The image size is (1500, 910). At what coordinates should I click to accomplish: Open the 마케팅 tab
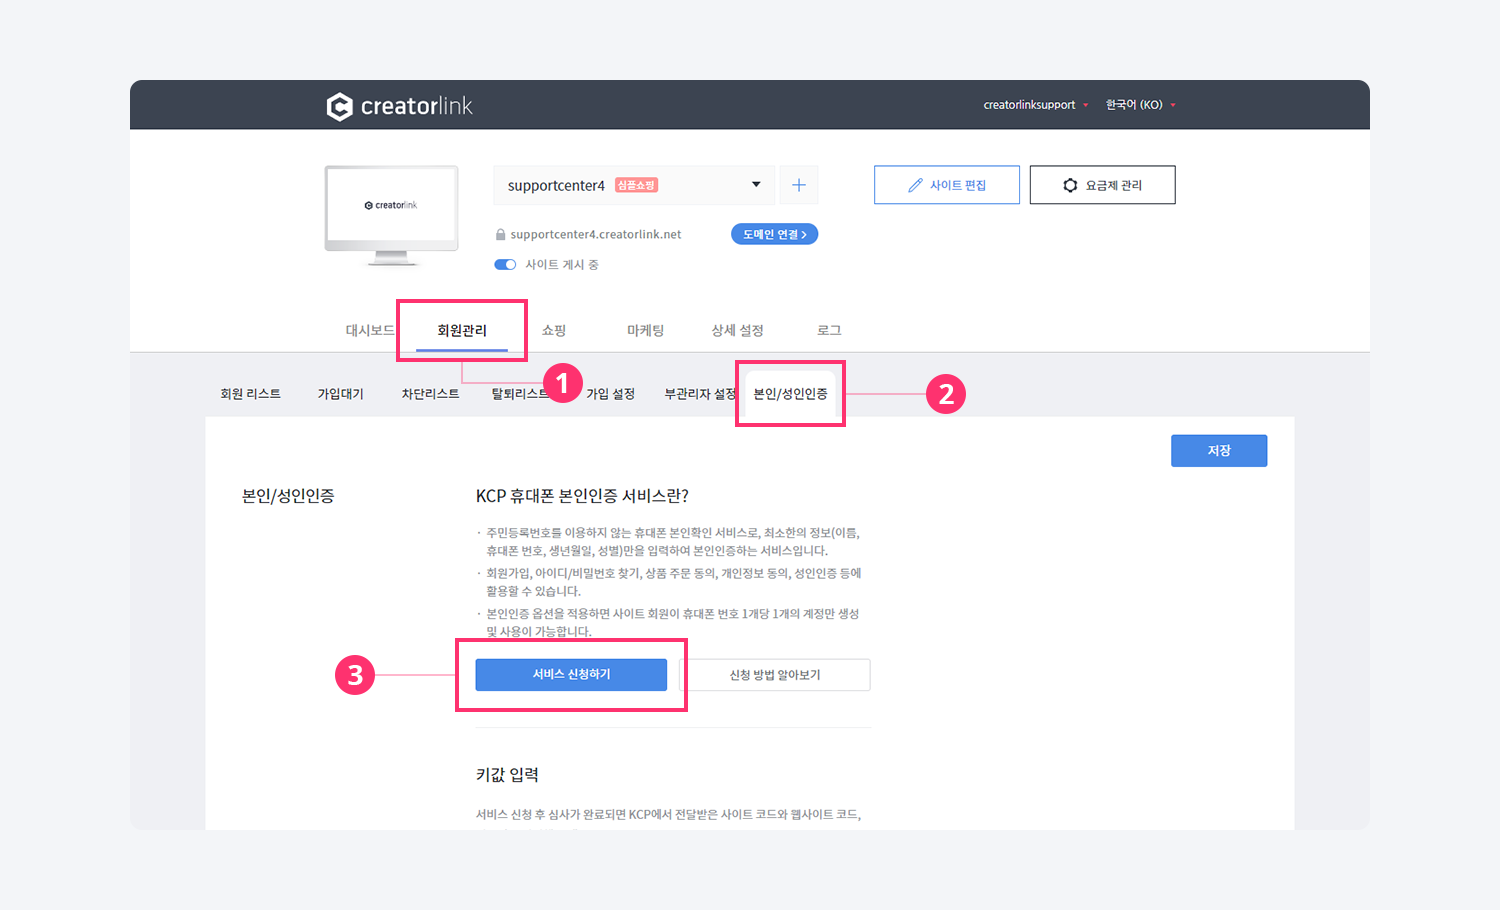[645, 331]
